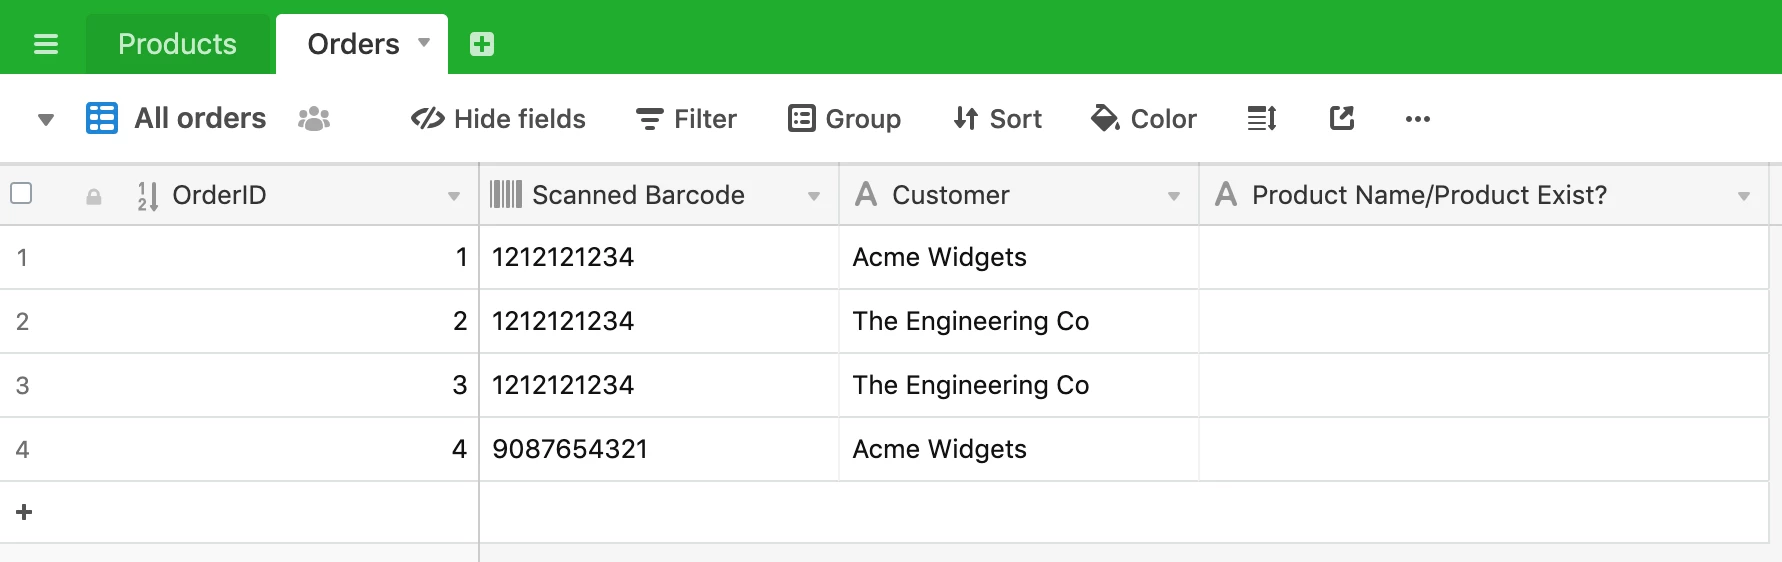Switch to the Products tab
Screen dimensions: 1782x562
(x=178, y=44)
